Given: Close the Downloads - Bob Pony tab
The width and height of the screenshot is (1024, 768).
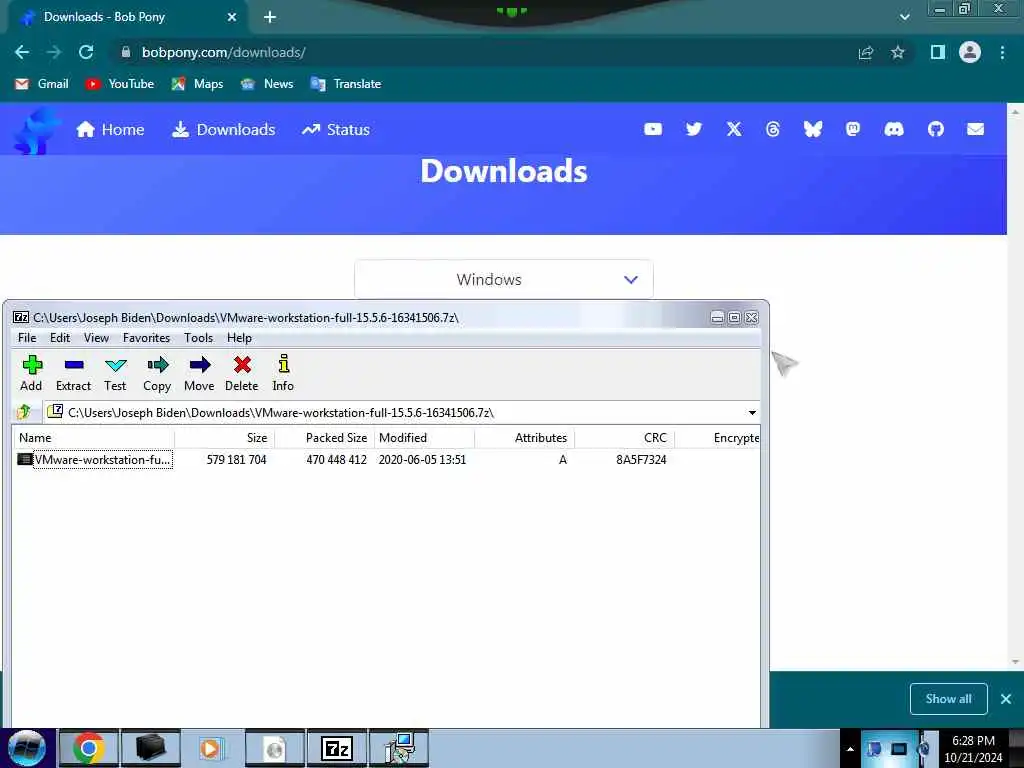Looking at the screenshot, I should pyautogui.click(x=232, y=17).
